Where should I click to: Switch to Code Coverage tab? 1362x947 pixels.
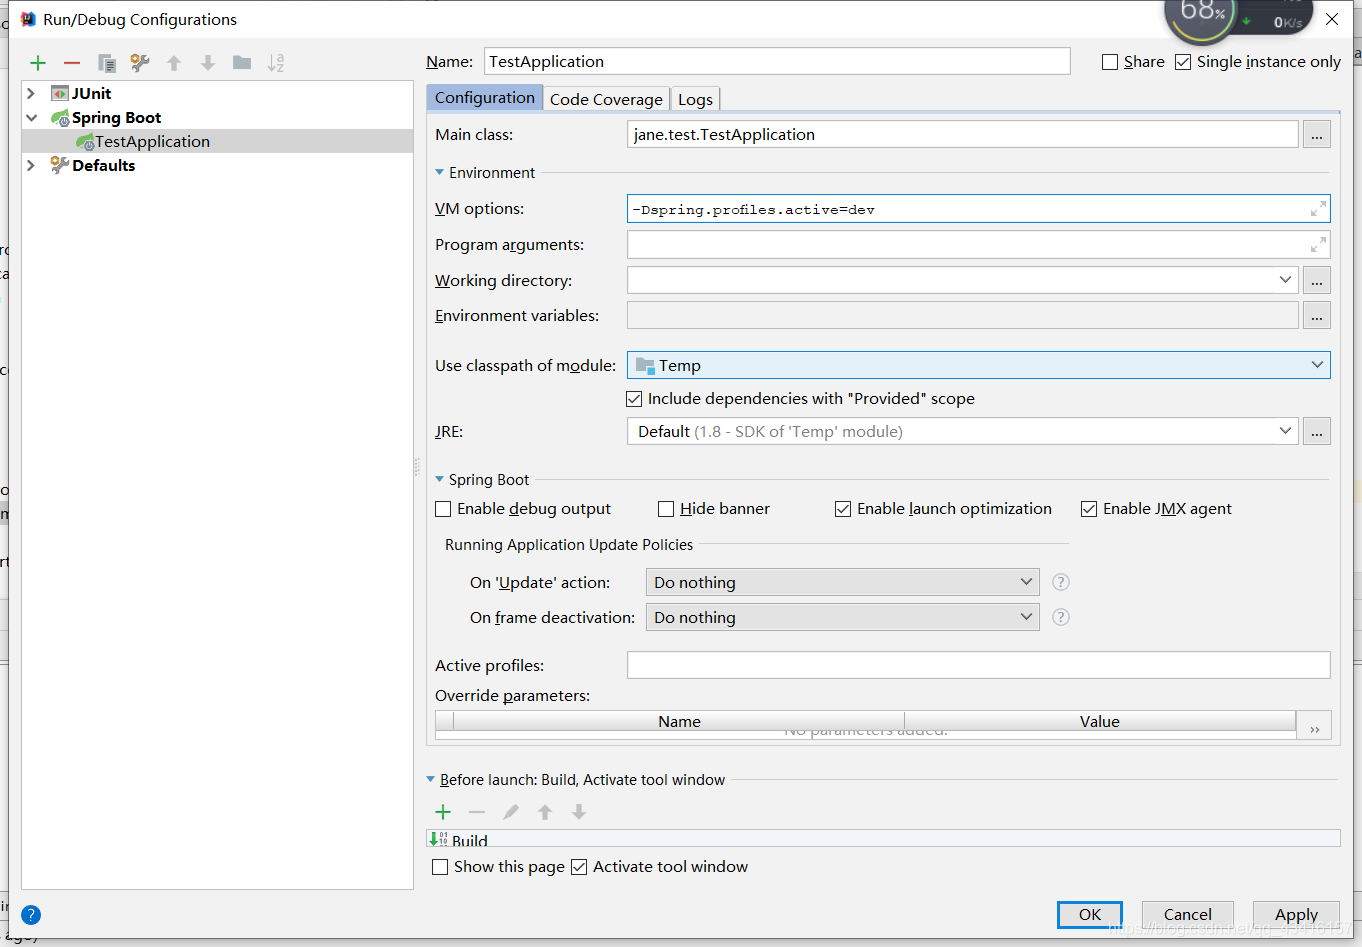pos(606,99)
